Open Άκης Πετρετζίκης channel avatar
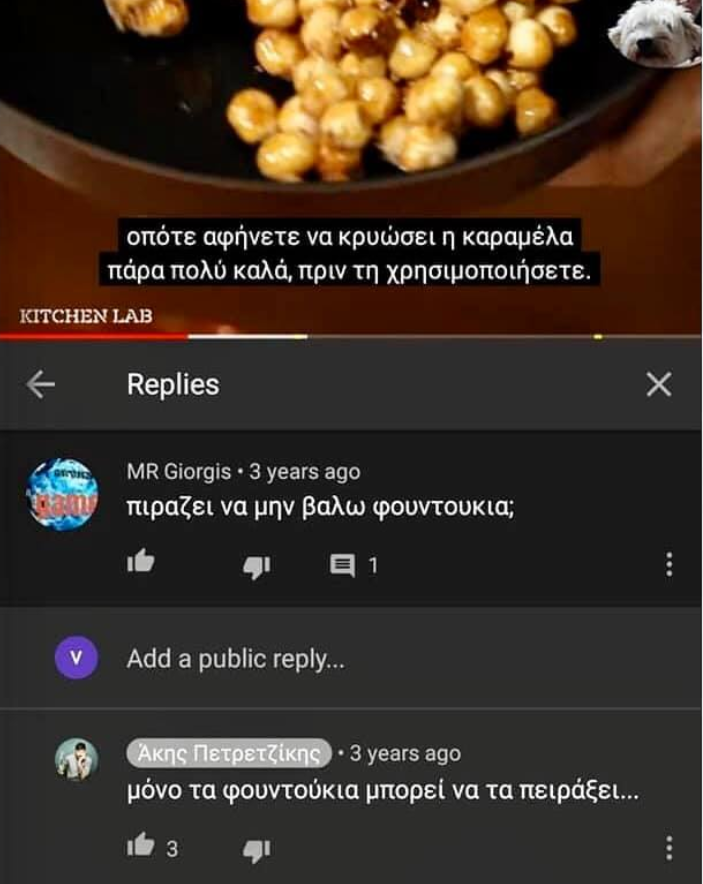Screen dimensions: 703x884 (77, 759)
